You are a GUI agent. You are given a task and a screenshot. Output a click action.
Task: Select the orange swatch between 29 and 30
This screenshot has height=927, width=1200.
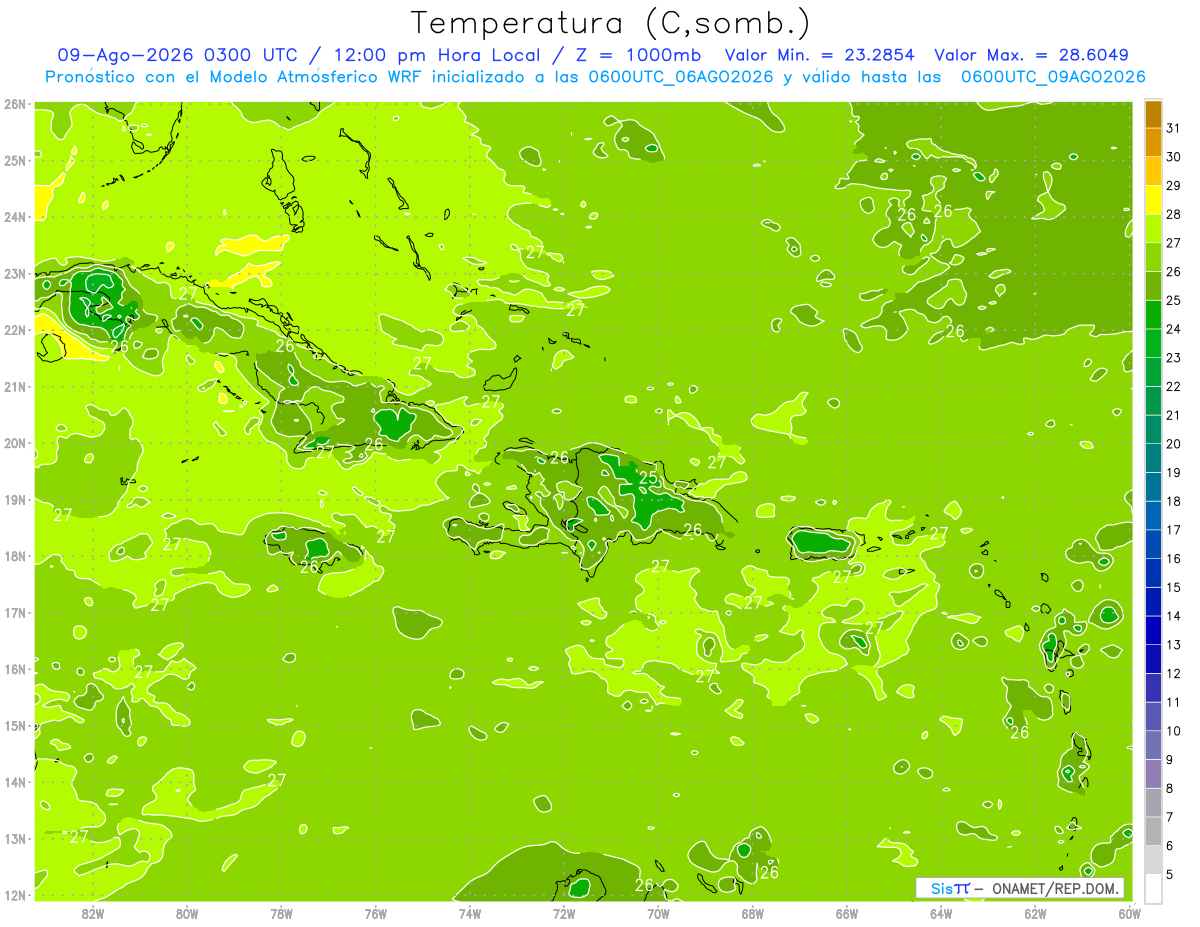coord(1153,171)
